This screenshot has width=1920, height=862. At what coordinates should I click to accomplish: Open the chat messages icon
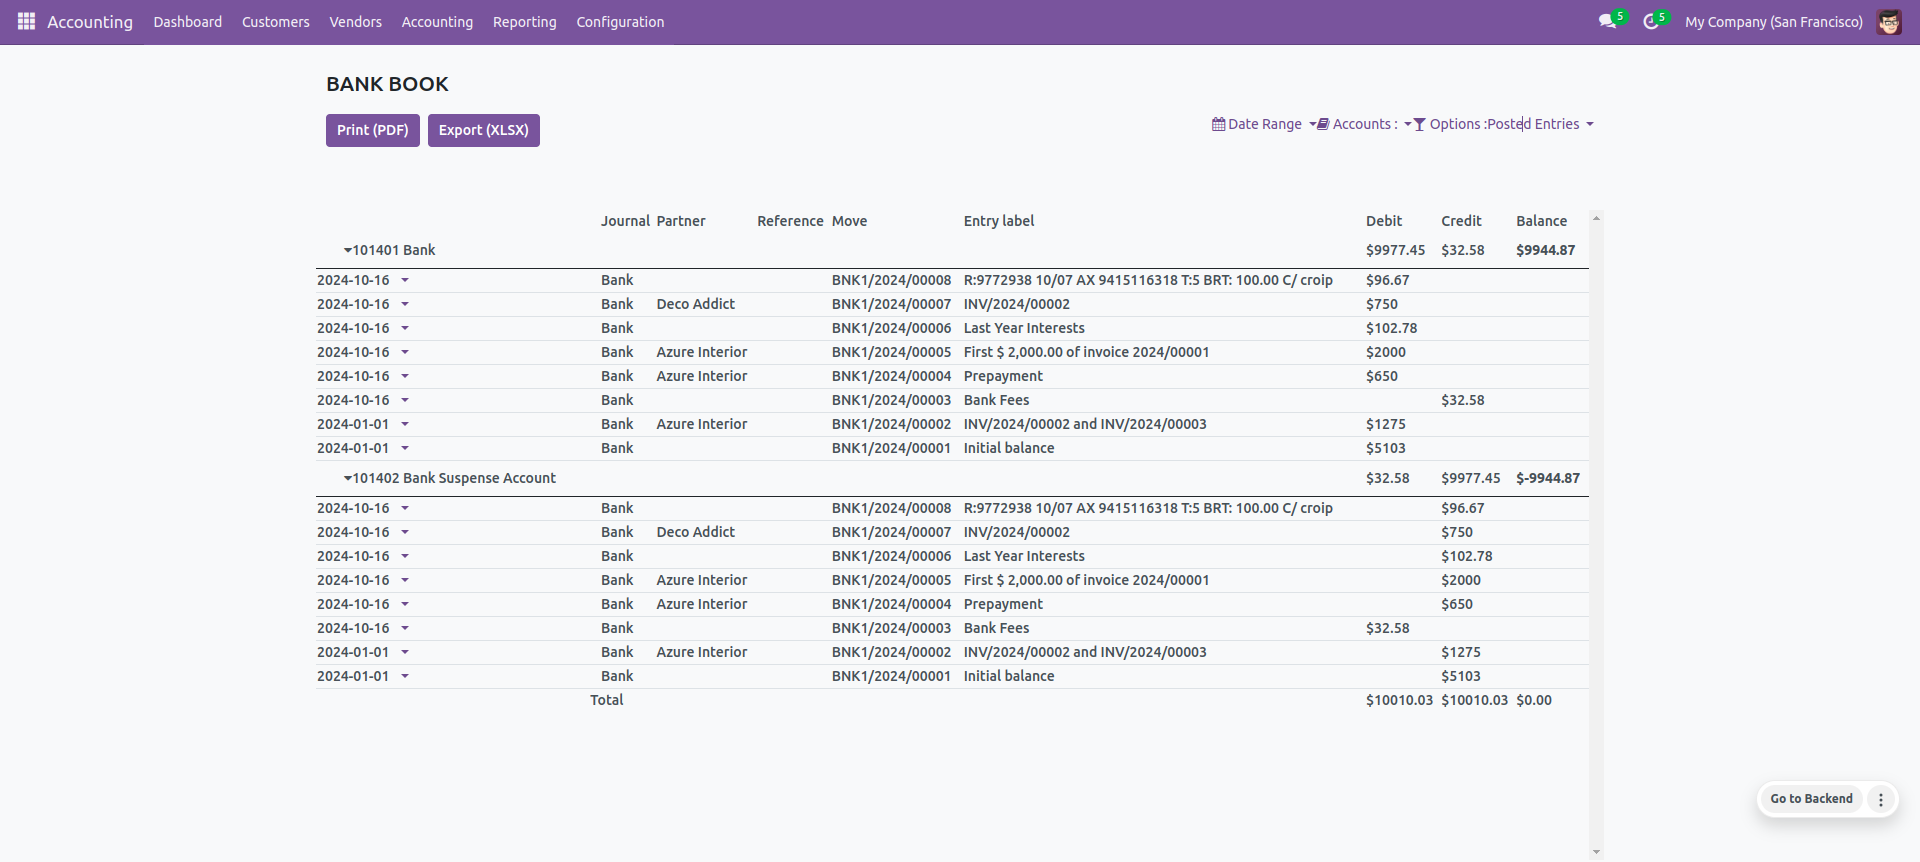click(1607, 22)
